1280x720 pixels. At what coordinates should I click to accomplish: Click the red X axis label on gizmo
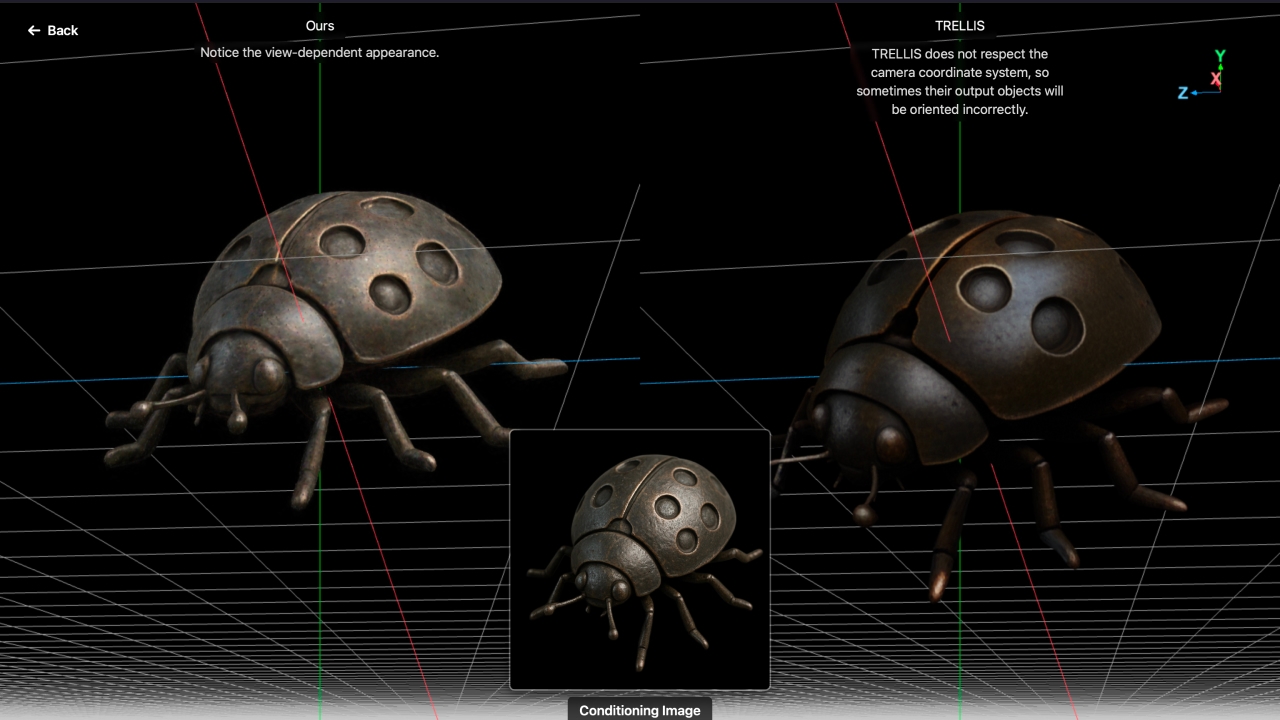[1216, 78]
